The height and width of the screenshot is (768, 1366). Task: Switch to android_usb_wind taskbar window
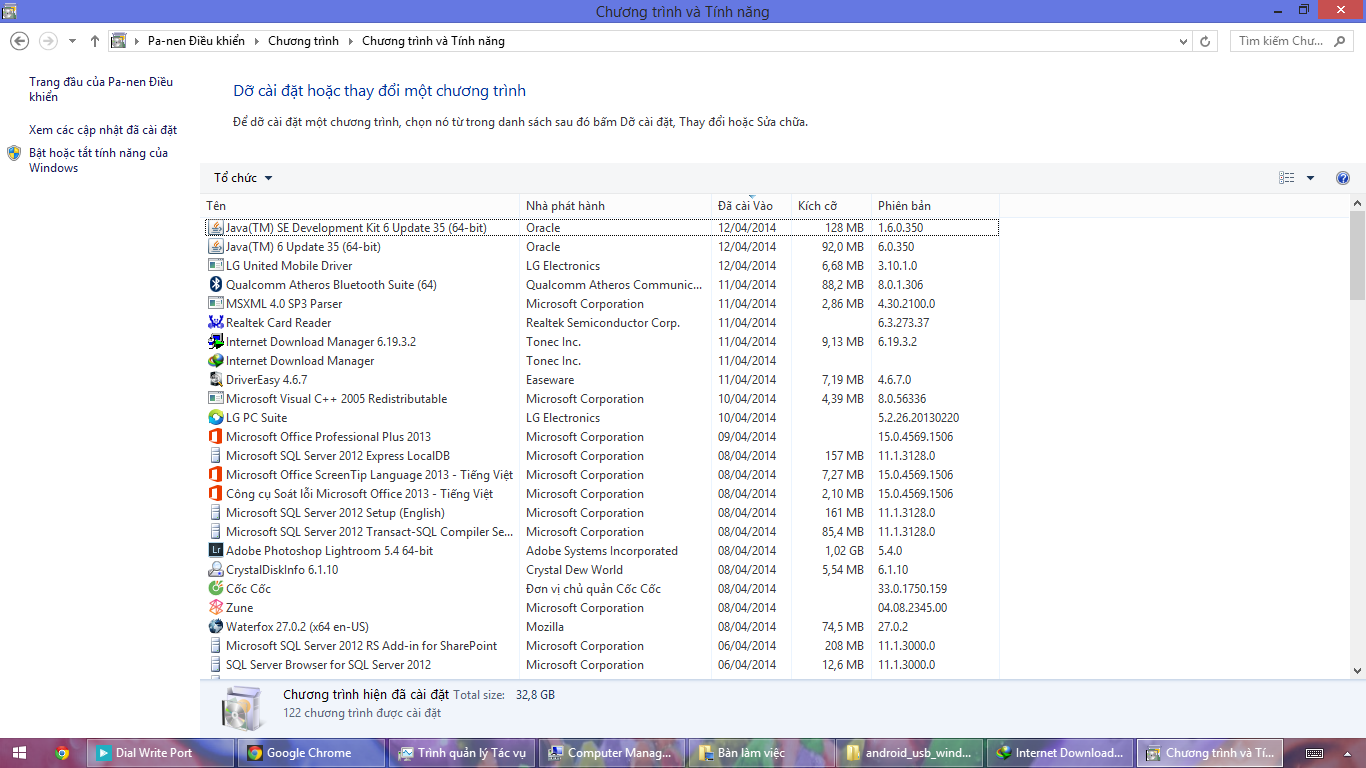click(912, 753)
